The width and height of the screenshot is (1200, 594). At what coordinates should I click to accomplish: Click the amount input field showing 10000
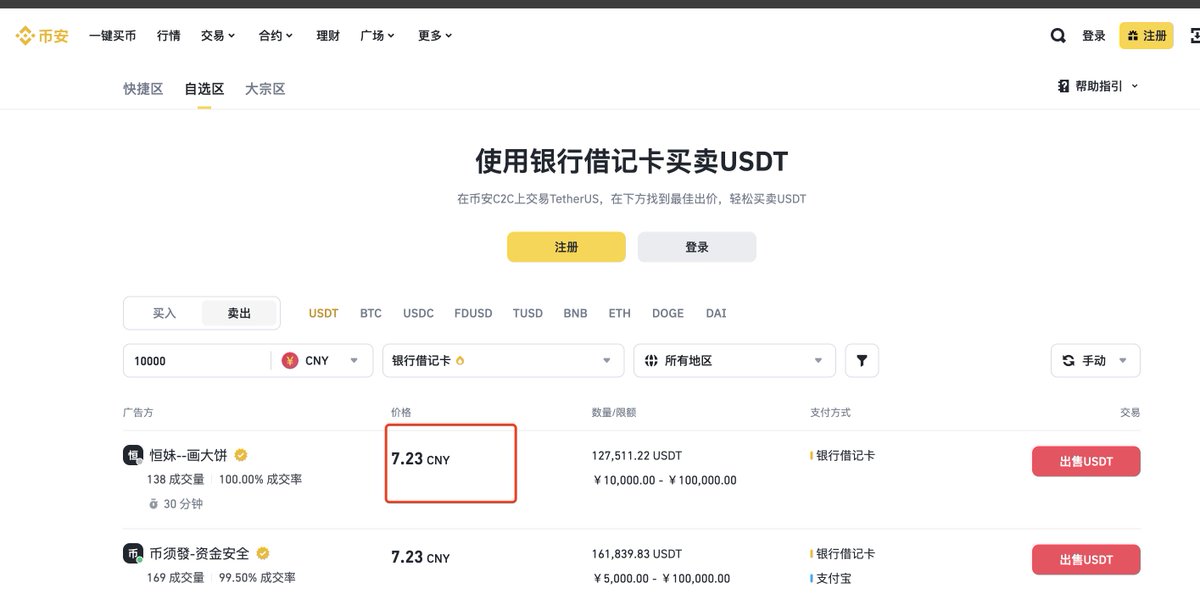pyautogui.click(x=197, y=360)
